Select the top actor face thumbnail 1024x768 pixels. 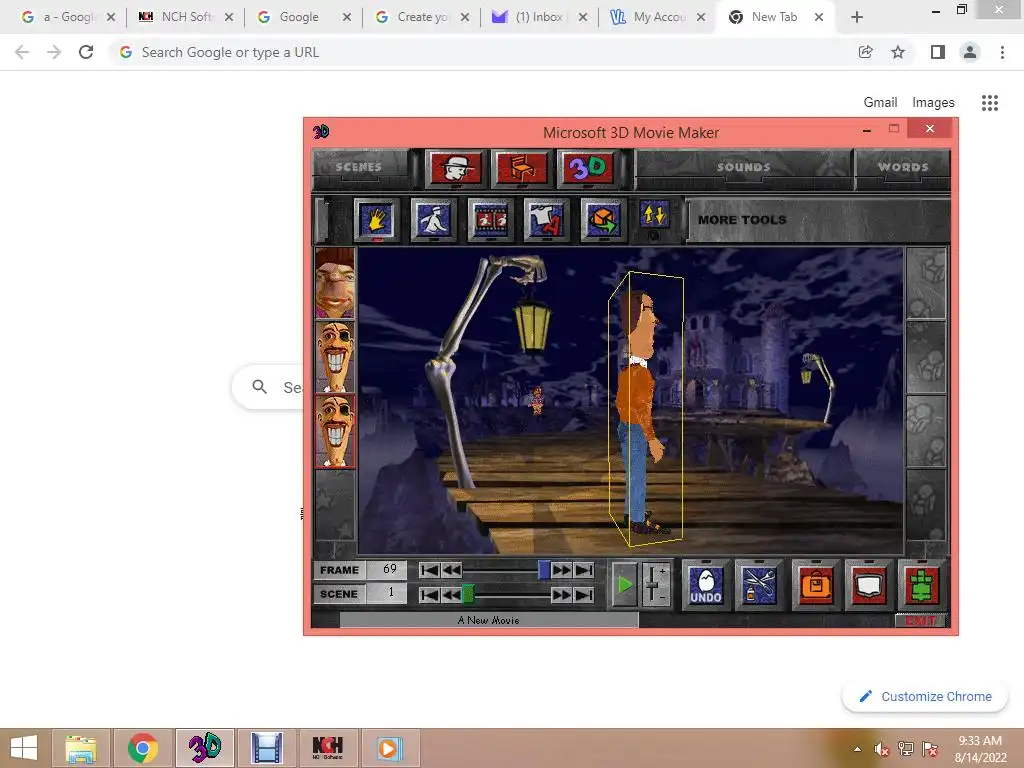pyautogui.click(x=335, y=283)
